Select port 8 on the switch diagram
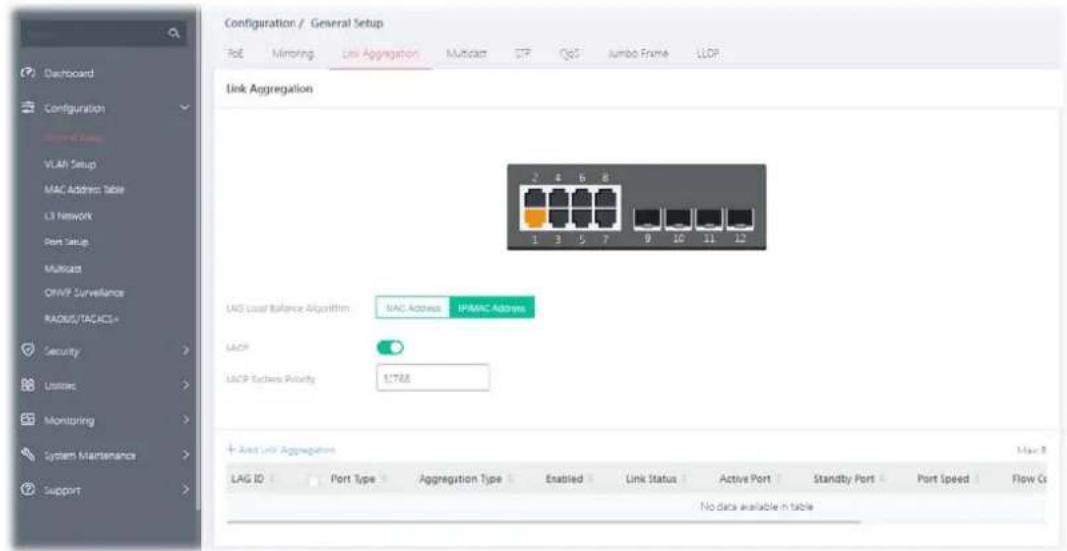This screenshot has width=1067, height=551. click(604, 198)
